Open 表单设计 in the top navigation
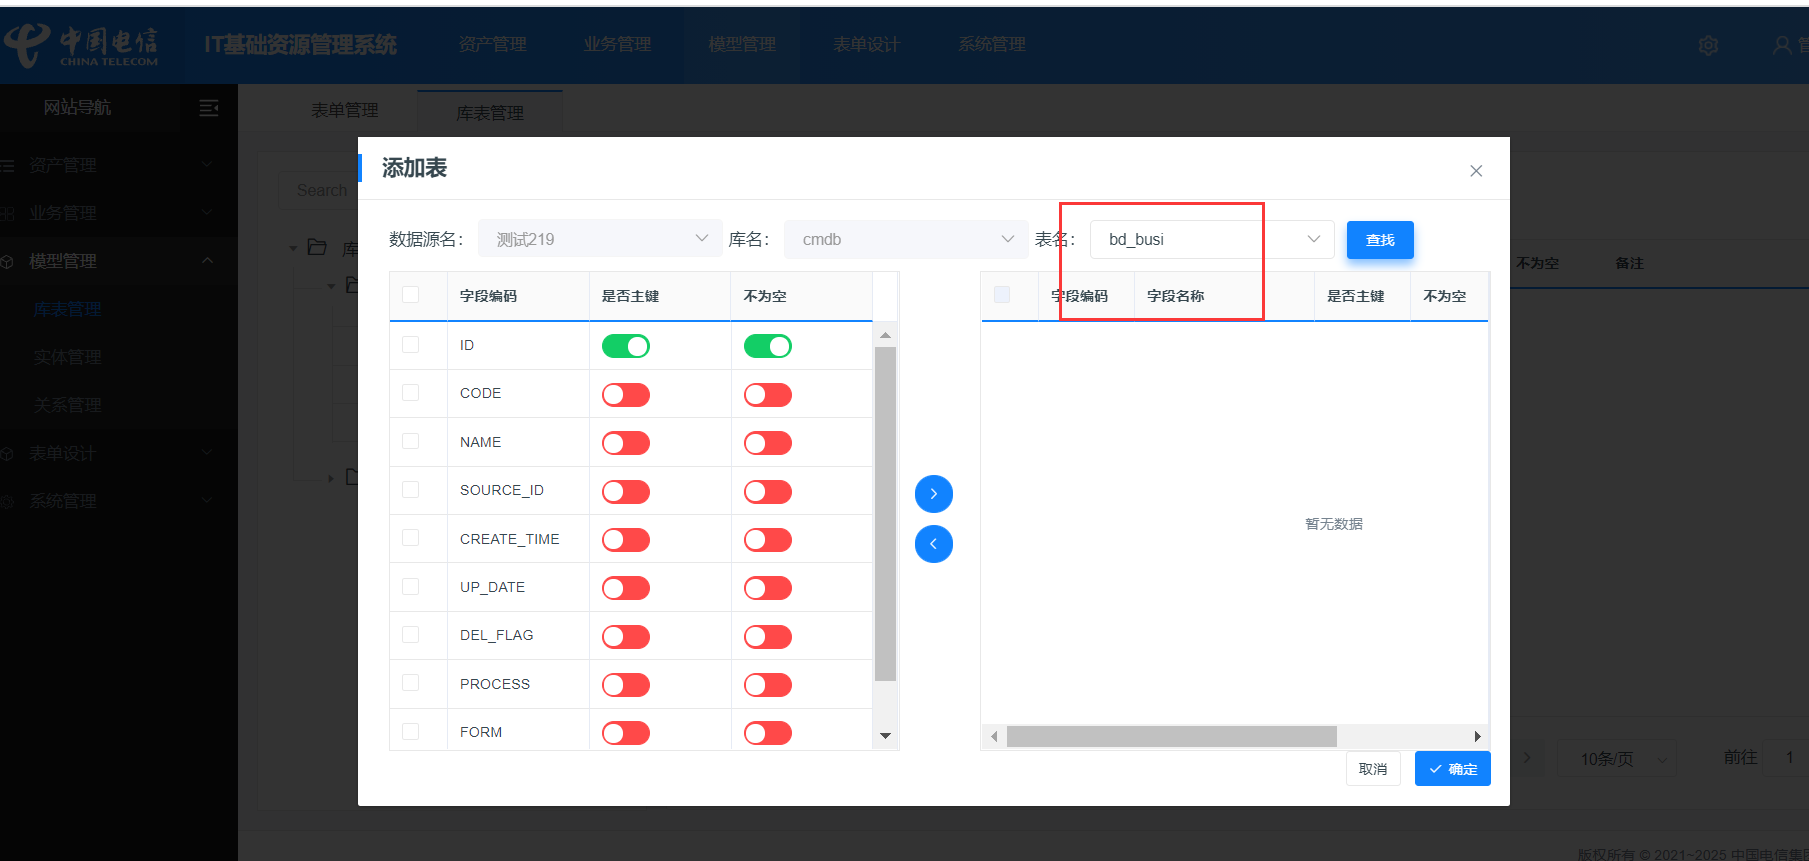 (867, 45)
